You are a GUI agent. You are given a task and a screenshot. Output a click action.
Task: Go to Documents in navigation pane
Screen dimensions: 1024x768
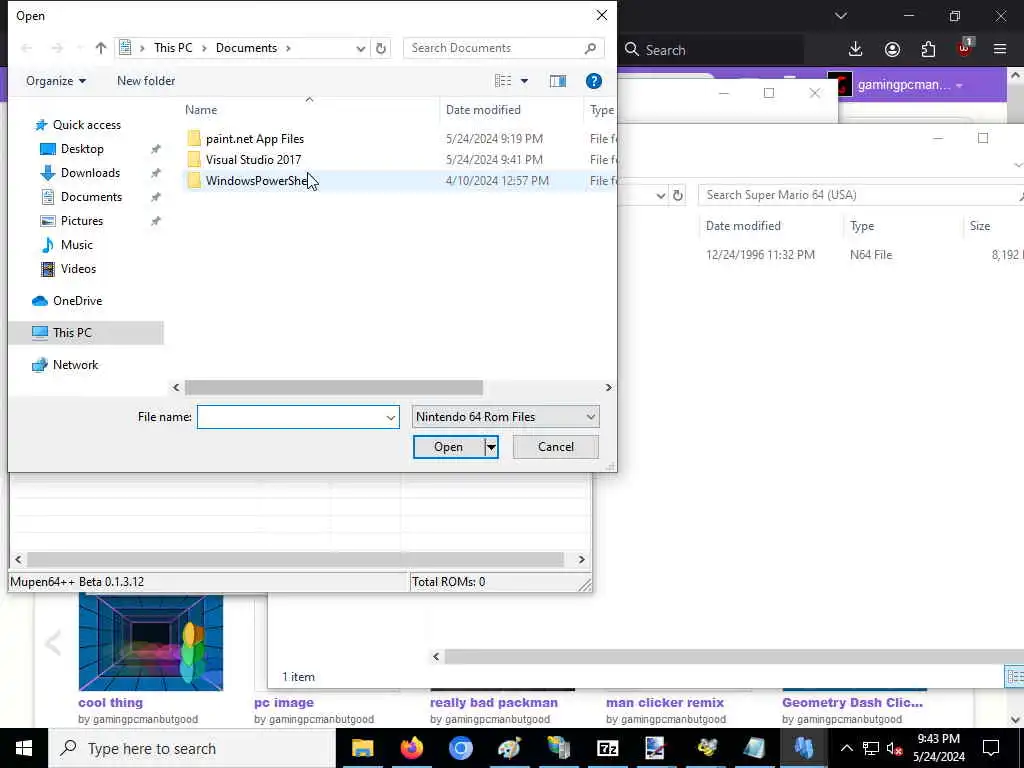pyautogui.click(x=91, y=197)
